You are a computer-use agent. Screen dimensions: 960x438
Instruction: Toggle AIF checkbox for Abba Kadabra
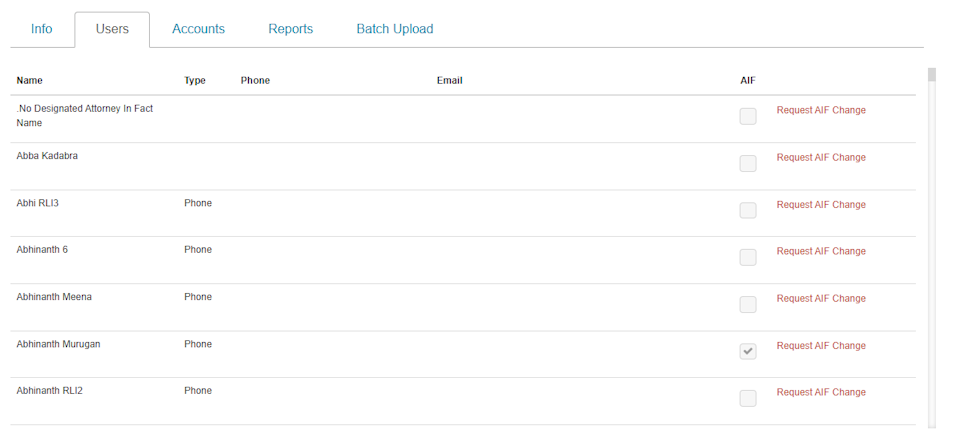point(748,164)
